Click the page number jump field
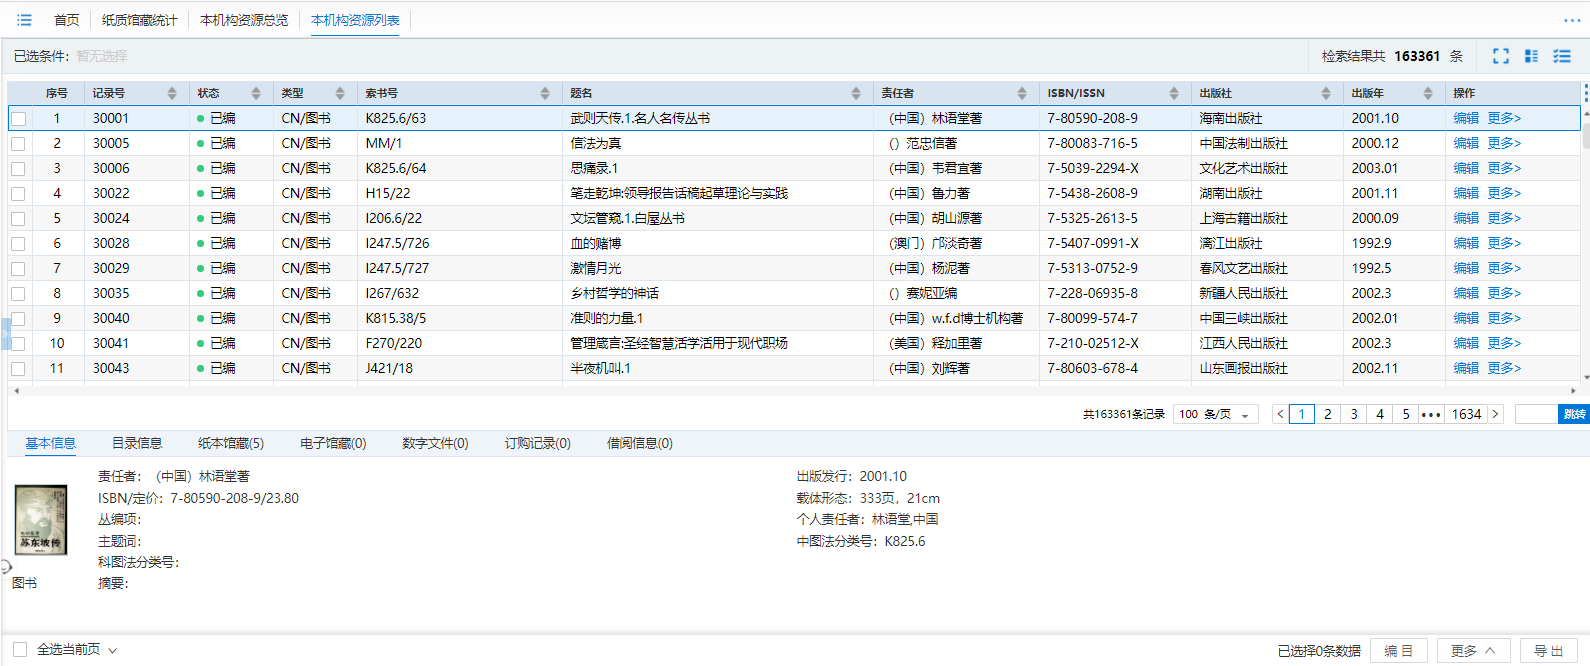Screen dimensions: 1590x666 (x=1537, y=414)
